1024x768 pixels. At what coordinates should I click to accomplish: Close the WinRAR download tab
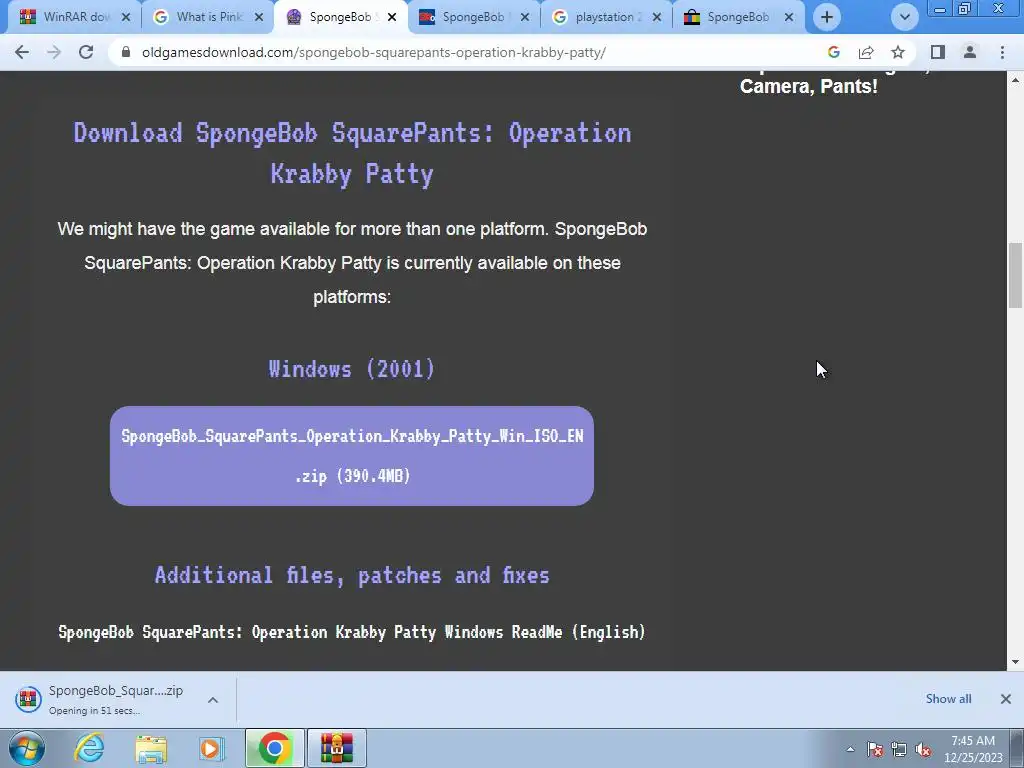pos(126,17)
